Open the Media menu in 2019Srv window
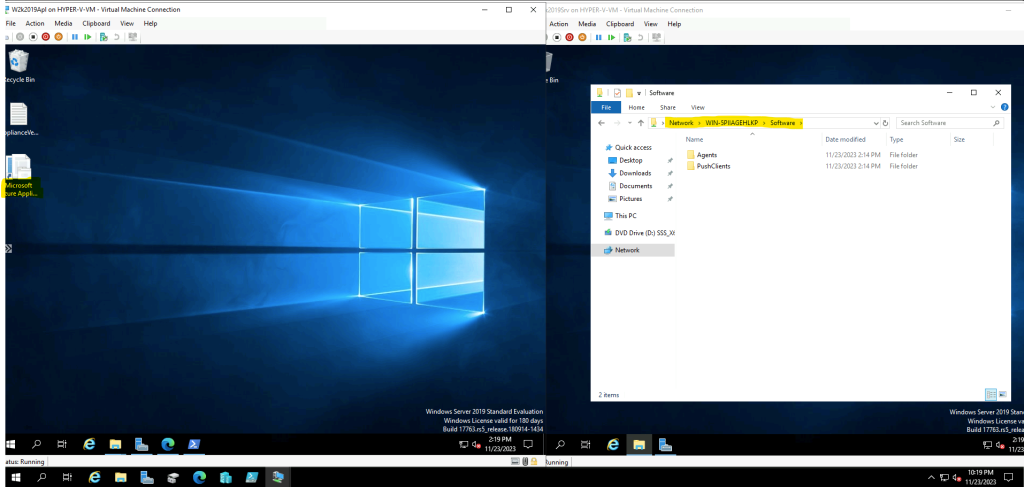Image resolution: width=1024 pixels, height=487 pixels. point(587,24)
